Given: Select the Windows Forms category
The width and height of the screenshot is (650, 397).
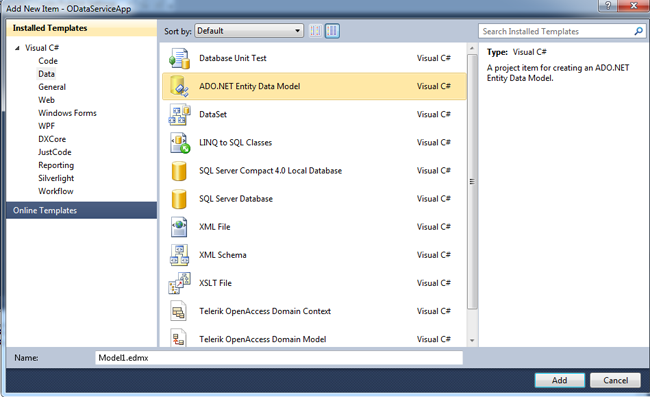Looking at the screenshot, I should (x=67, y=113).
